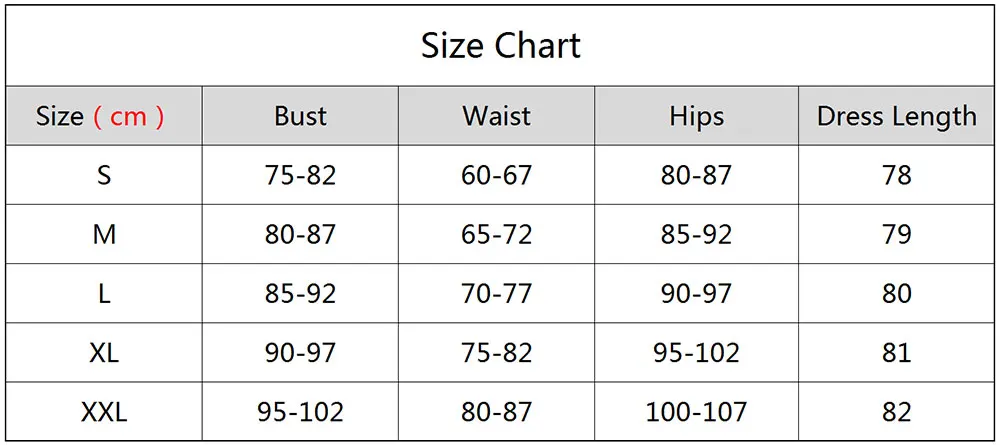
Task: Select the Bust column header
Action: click(x=300, y=116)
